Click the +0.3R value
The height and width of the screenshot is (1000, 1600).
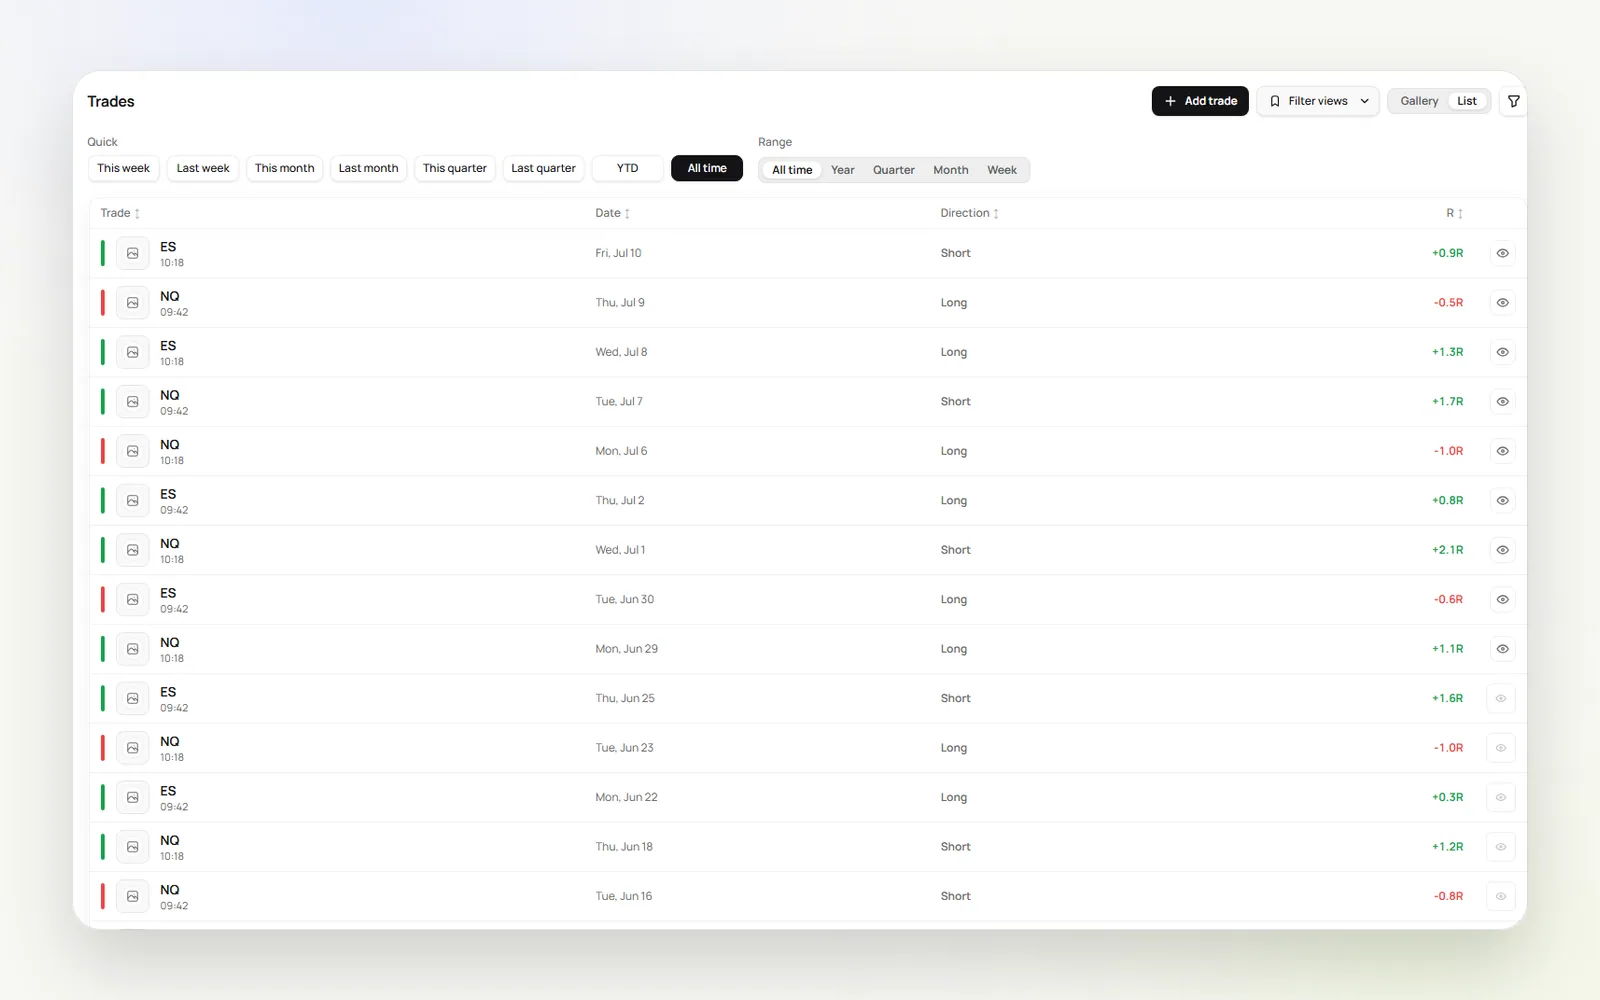tap(1447, 798)
